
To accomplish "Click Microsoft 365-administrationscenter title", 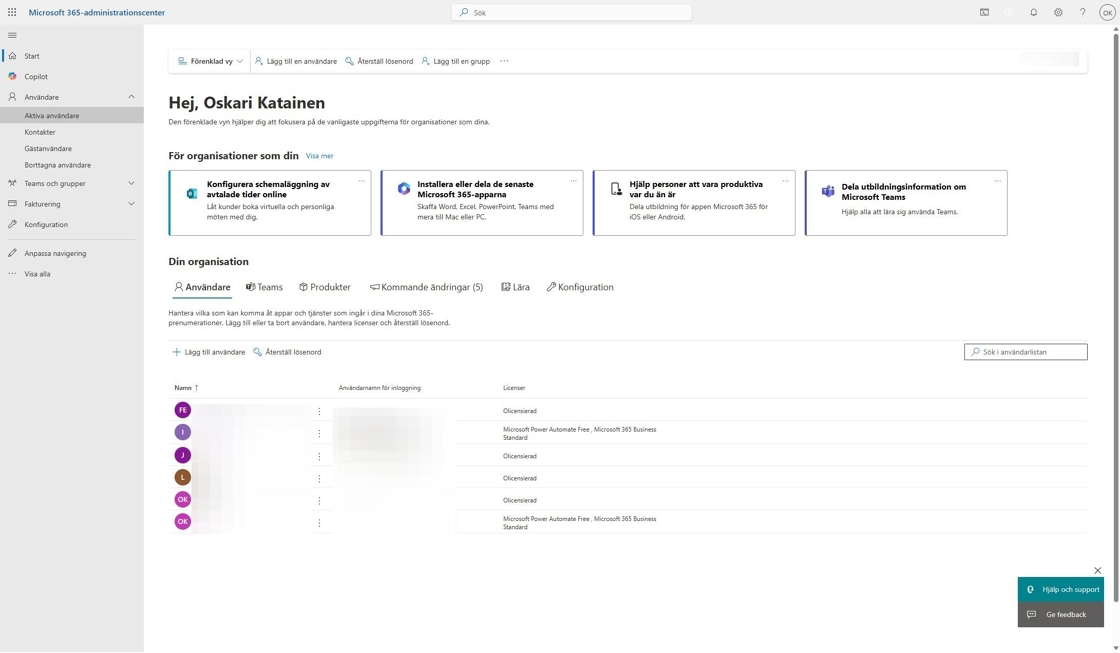I will [96, 12].
